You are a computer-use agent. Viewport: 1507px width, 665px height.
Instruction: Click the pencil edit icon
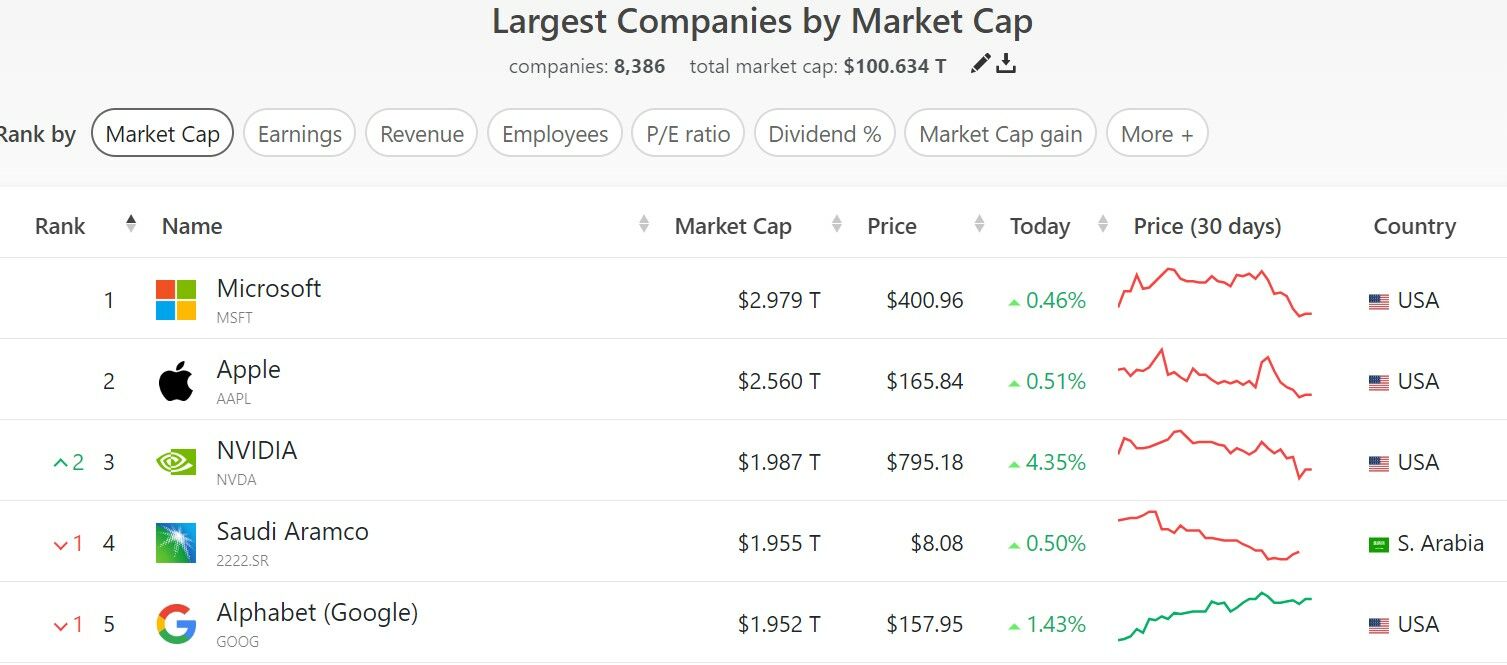980,65
